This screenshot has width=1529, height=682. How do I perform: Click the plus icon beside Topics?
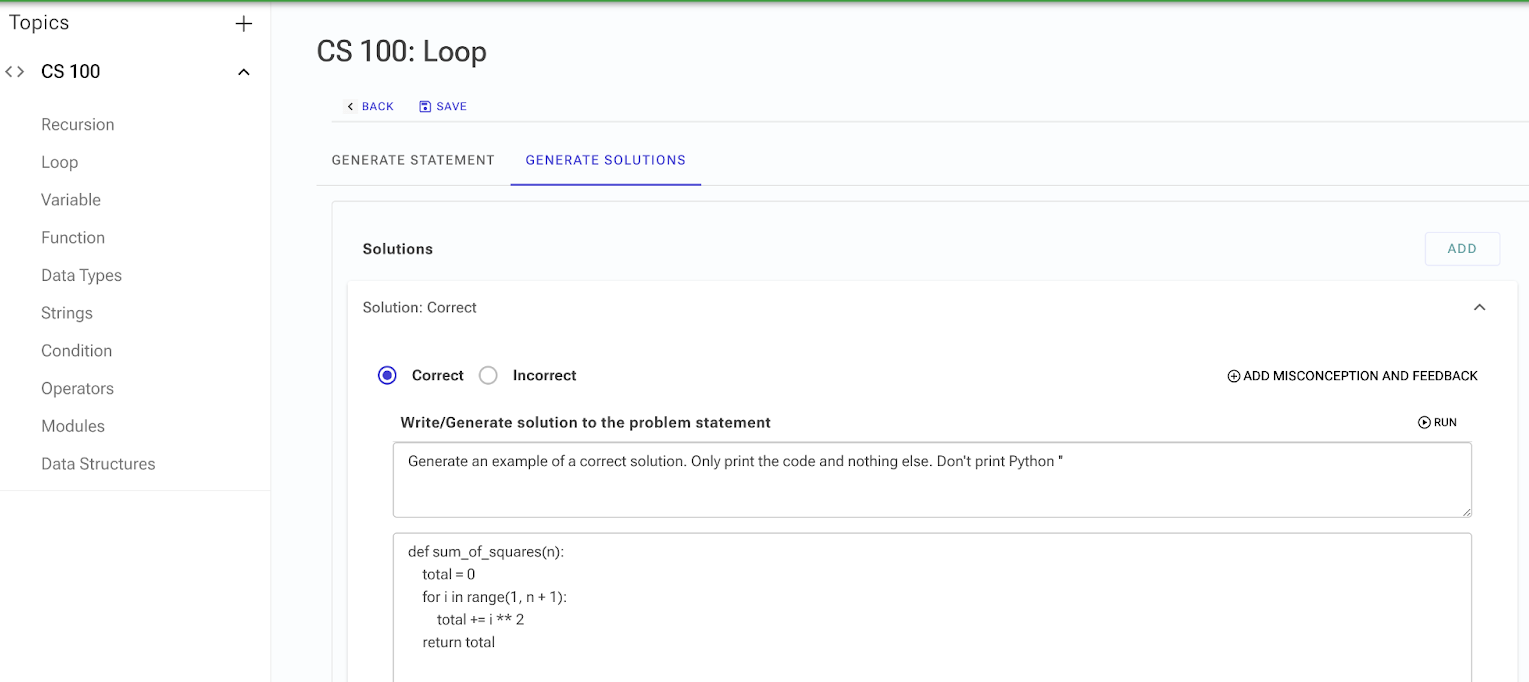pos(243,24)
